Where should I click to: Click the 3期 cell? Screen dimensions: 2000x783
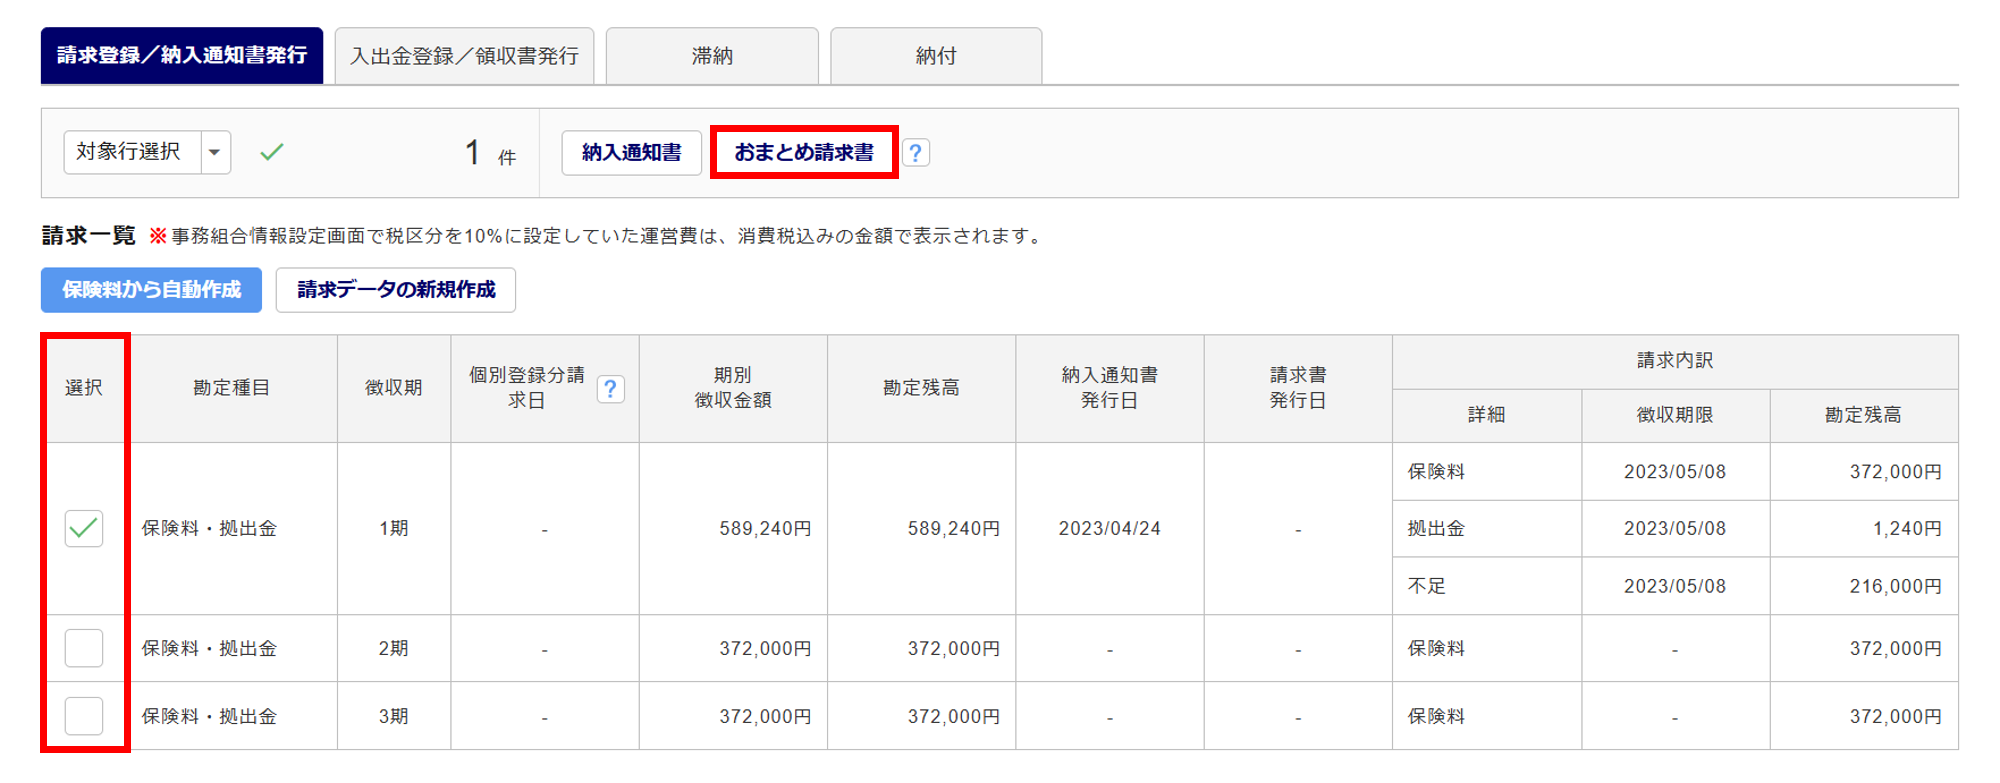pyautogui.click(x=394, y=716)
